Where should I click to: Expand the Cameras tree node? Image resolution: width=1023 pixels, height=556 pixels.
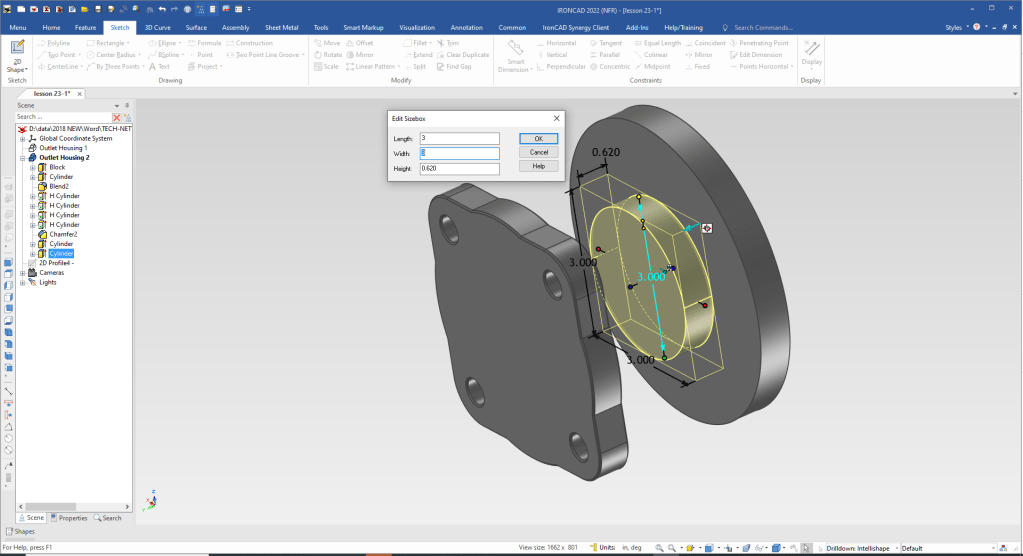coord(22,272)
